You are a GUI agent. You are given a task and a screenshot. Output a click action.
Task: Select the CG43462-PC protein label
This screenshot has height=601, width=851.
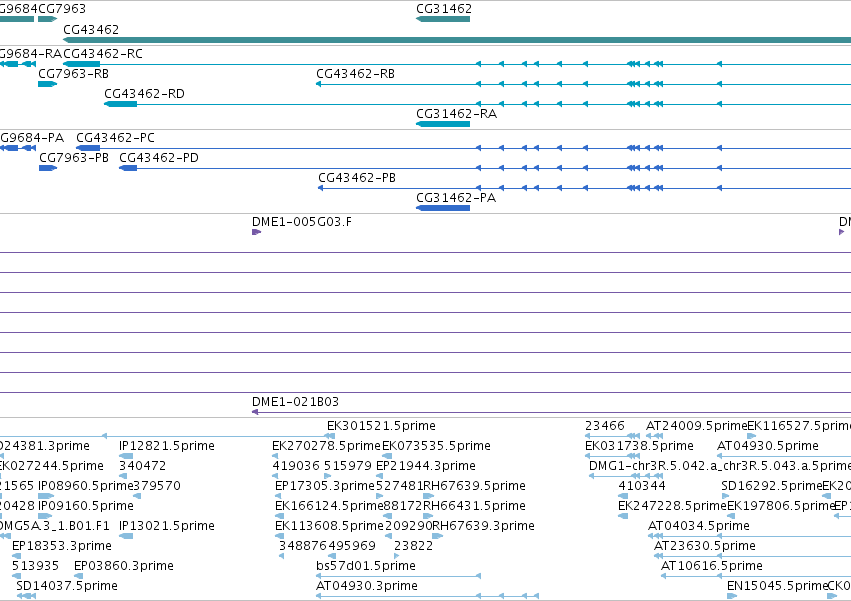pyautogui.click(x=116, y=138)
